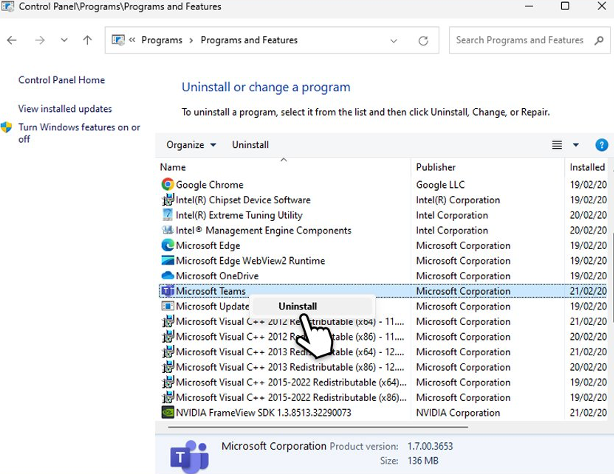The image size is (614, 474).
Task: Select Visual C++ 2013 Redistributable (x86) name
Action: pos(290,367)
